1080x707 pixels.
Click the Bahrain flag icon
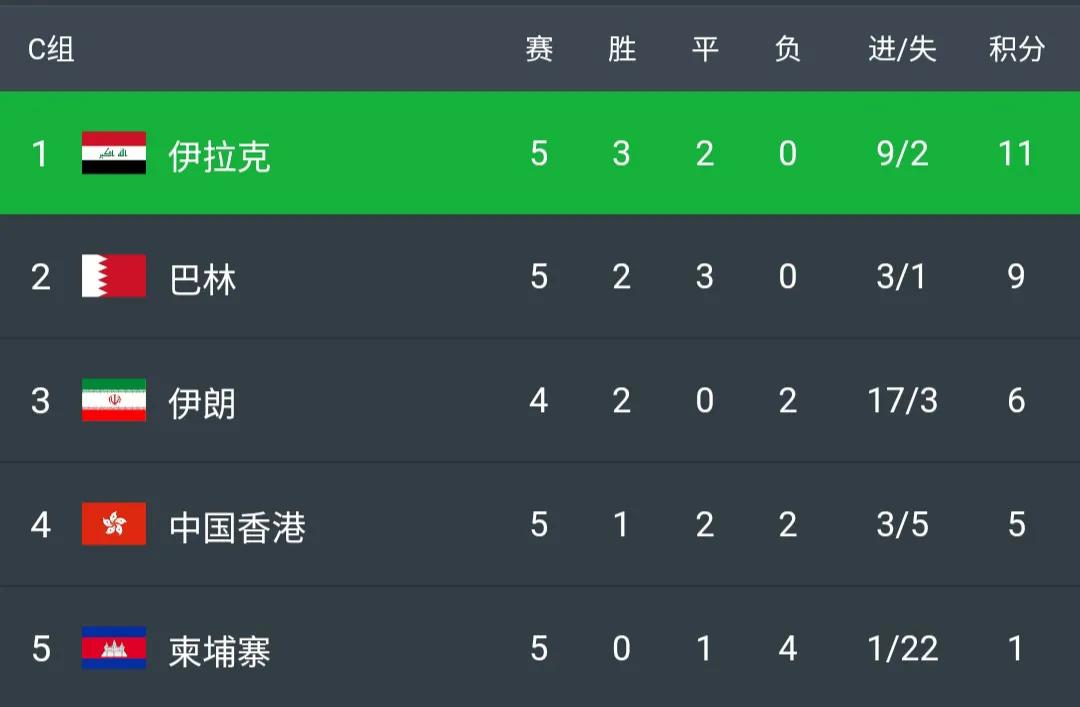coord(114,276)
